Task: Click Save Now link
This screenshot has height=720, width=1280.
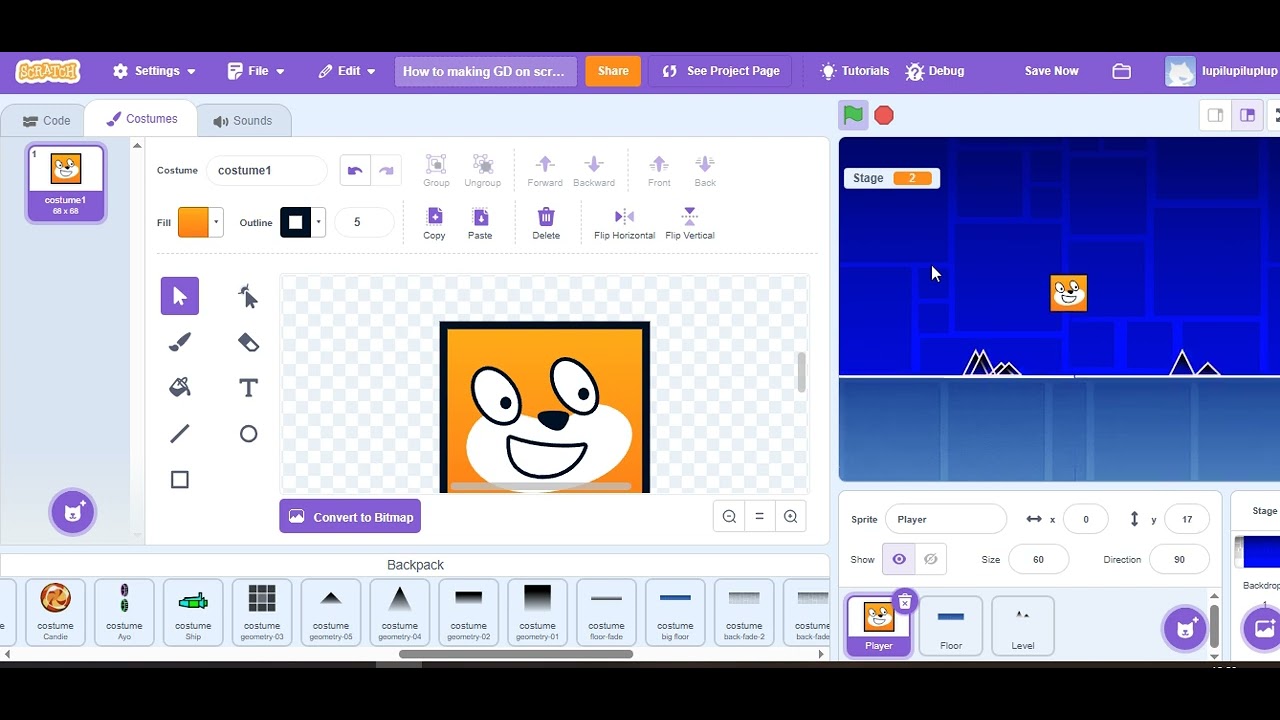Action: [1051, 71]
